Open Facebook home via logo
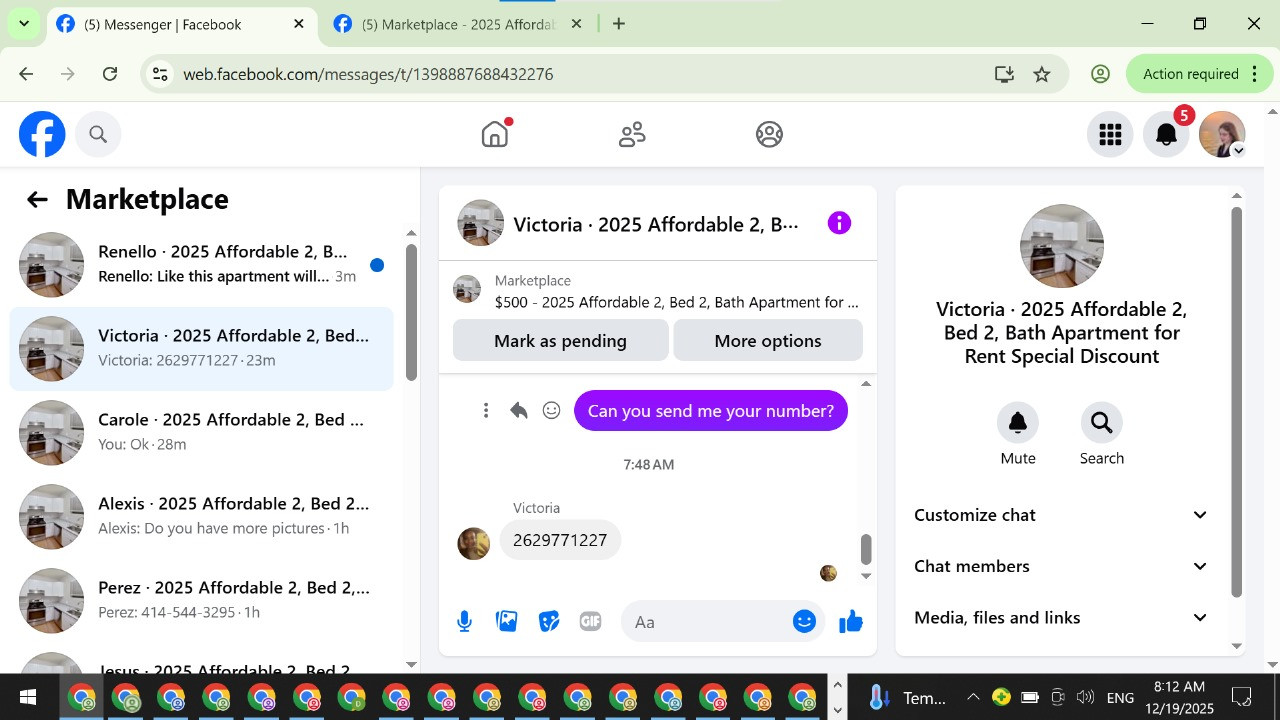 [x=42, y=134]
